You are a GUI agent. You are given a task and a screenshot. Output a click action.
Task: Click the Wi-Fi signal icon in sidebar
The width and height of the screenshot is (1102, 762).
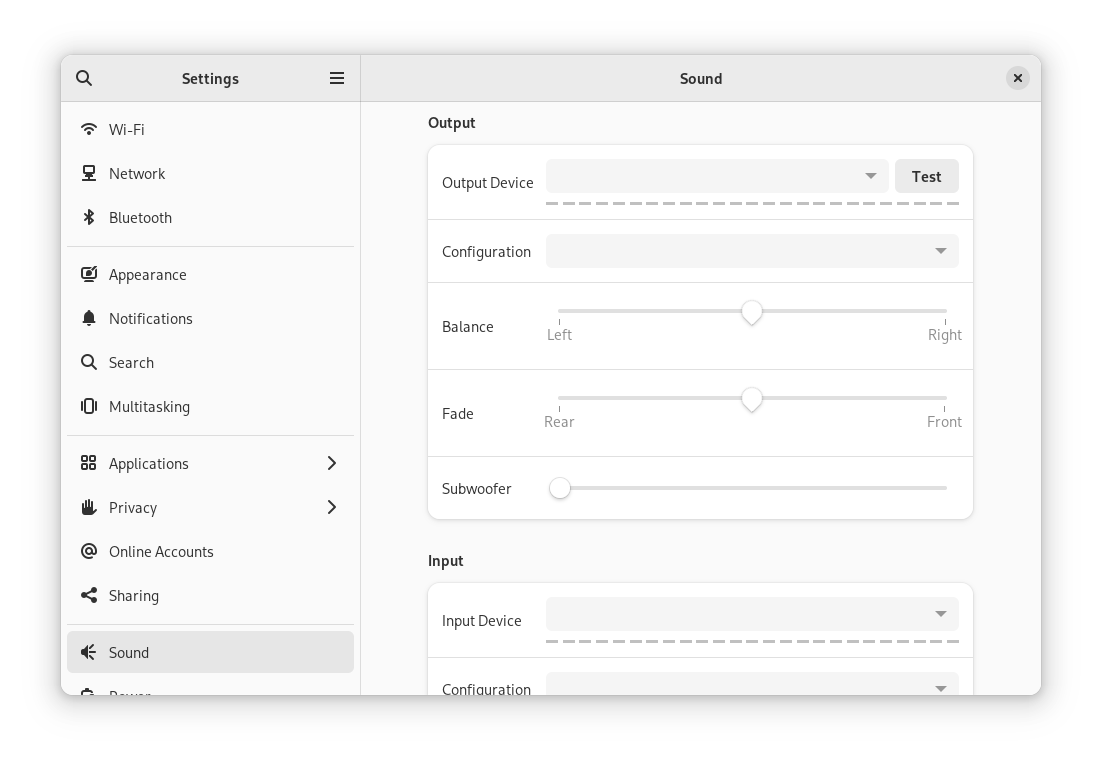point(89,129)
